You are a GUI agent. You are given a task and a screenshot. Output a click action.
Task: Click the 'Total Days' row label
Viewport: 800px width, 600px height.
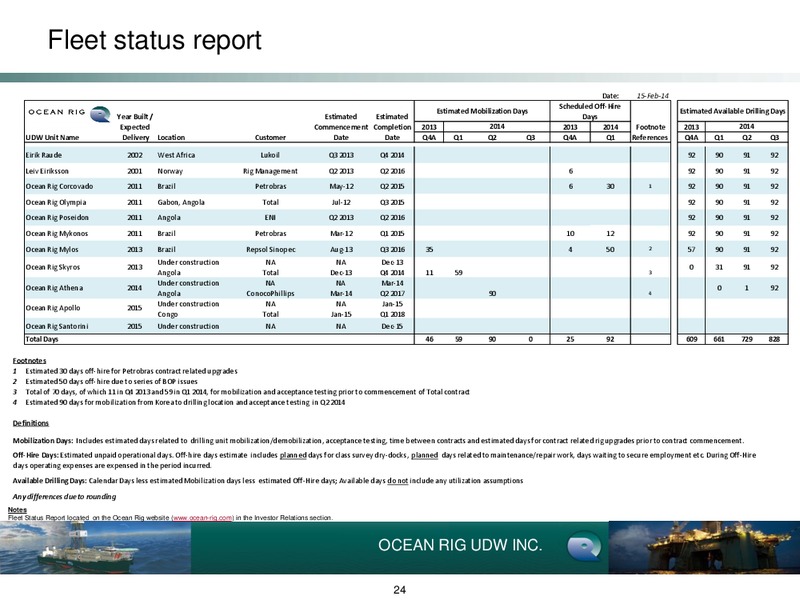pyautogui.click(x=42, y=339)
